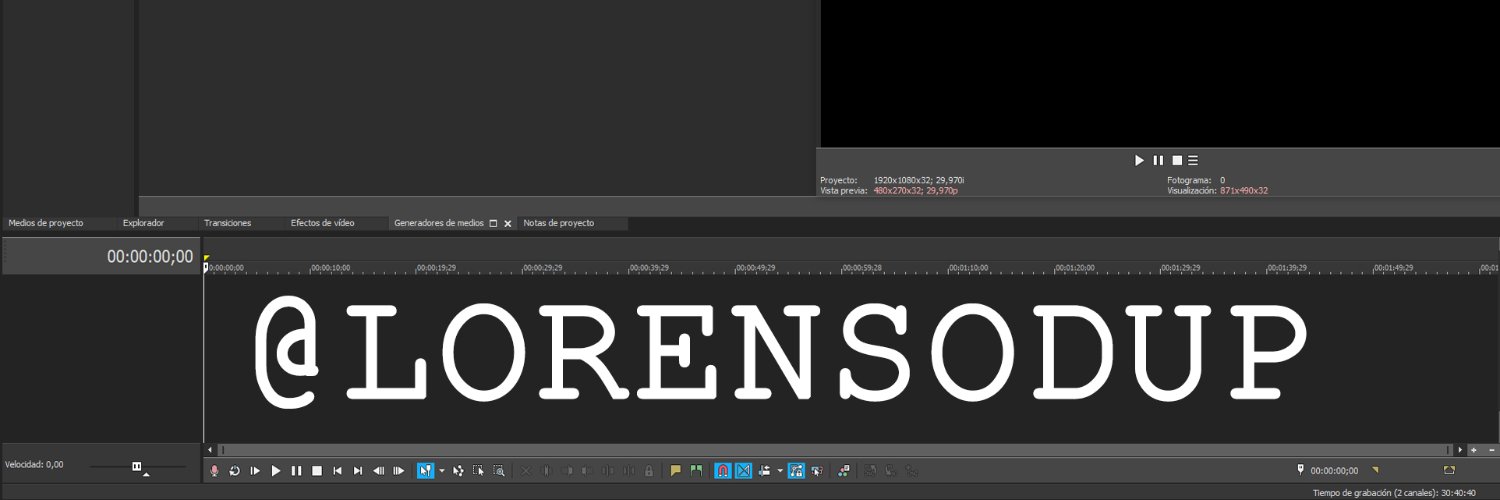Viewport: 1500px width, 500px height.
Task: Insert a marker with yellow flag icon
Action: tap(675, 471)
